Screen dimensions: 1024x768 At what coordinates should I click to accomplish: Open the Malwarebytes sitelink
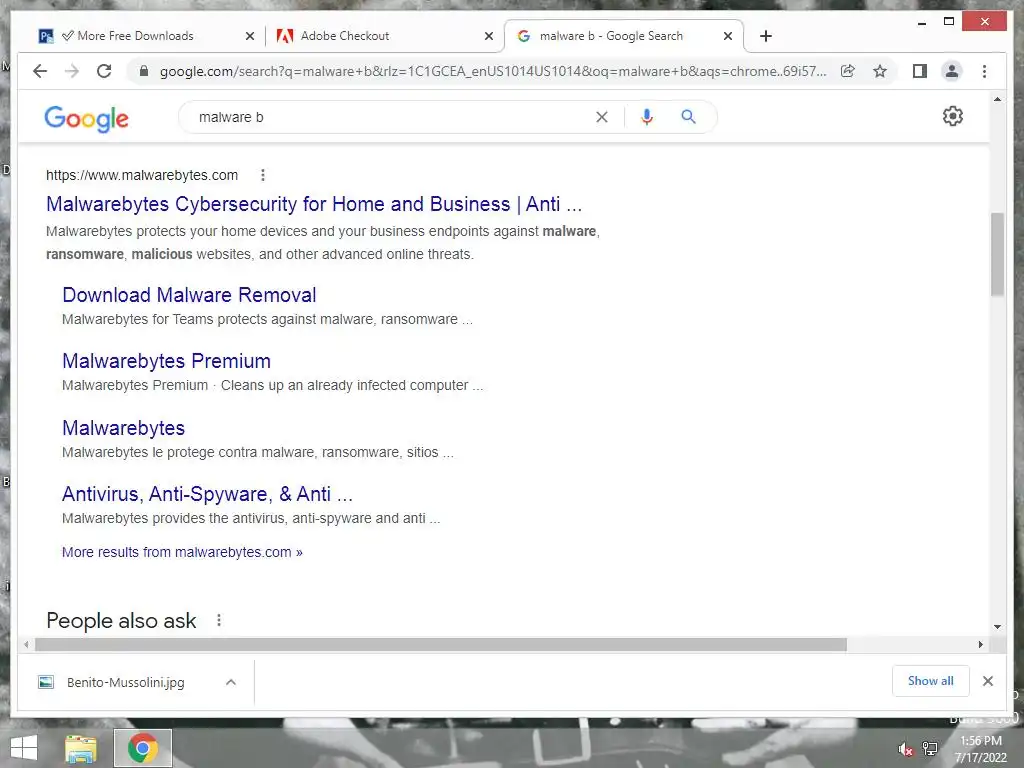click(x=123, y=428)
